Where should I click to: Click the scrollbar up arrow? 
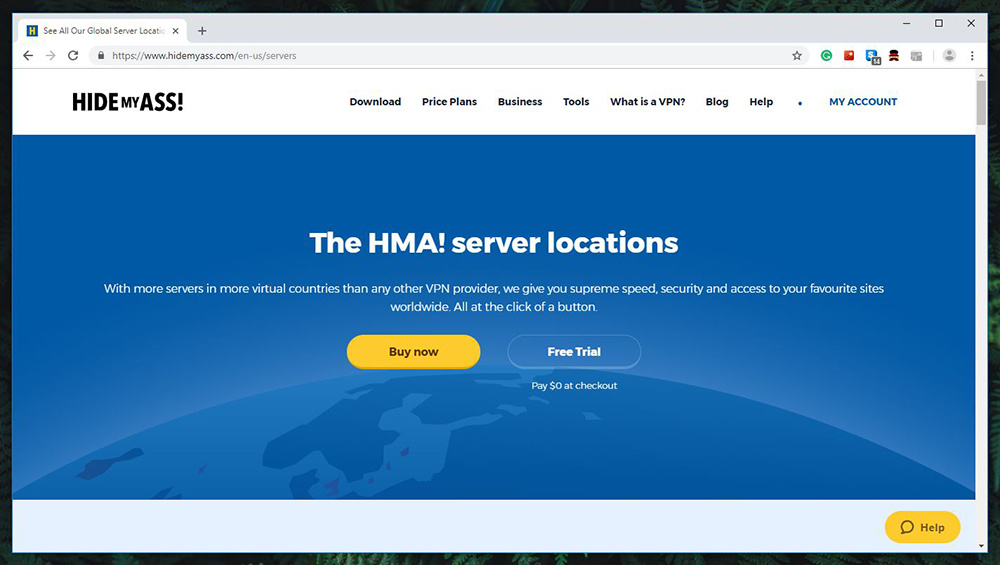click(x=981, y=75)
